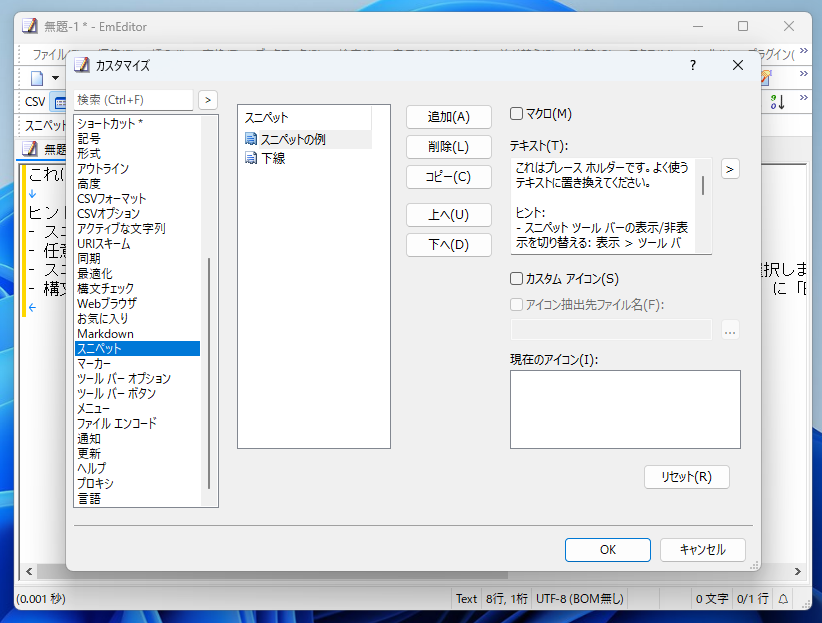Select ツール バー オプション category

click(x=137, y=379)
